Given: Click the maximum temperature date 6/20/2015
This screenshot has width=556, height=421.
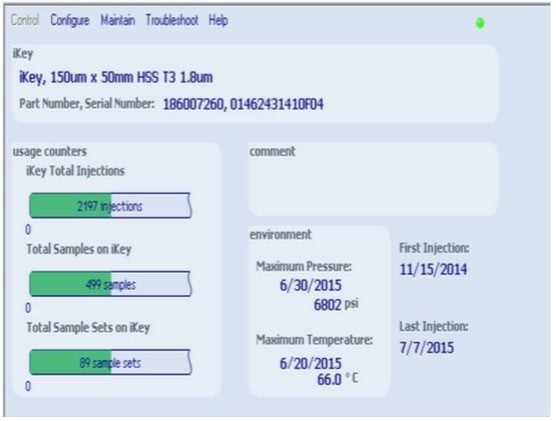Looking at the screenshot, I should pyautogui.click(x=311, y=364).
